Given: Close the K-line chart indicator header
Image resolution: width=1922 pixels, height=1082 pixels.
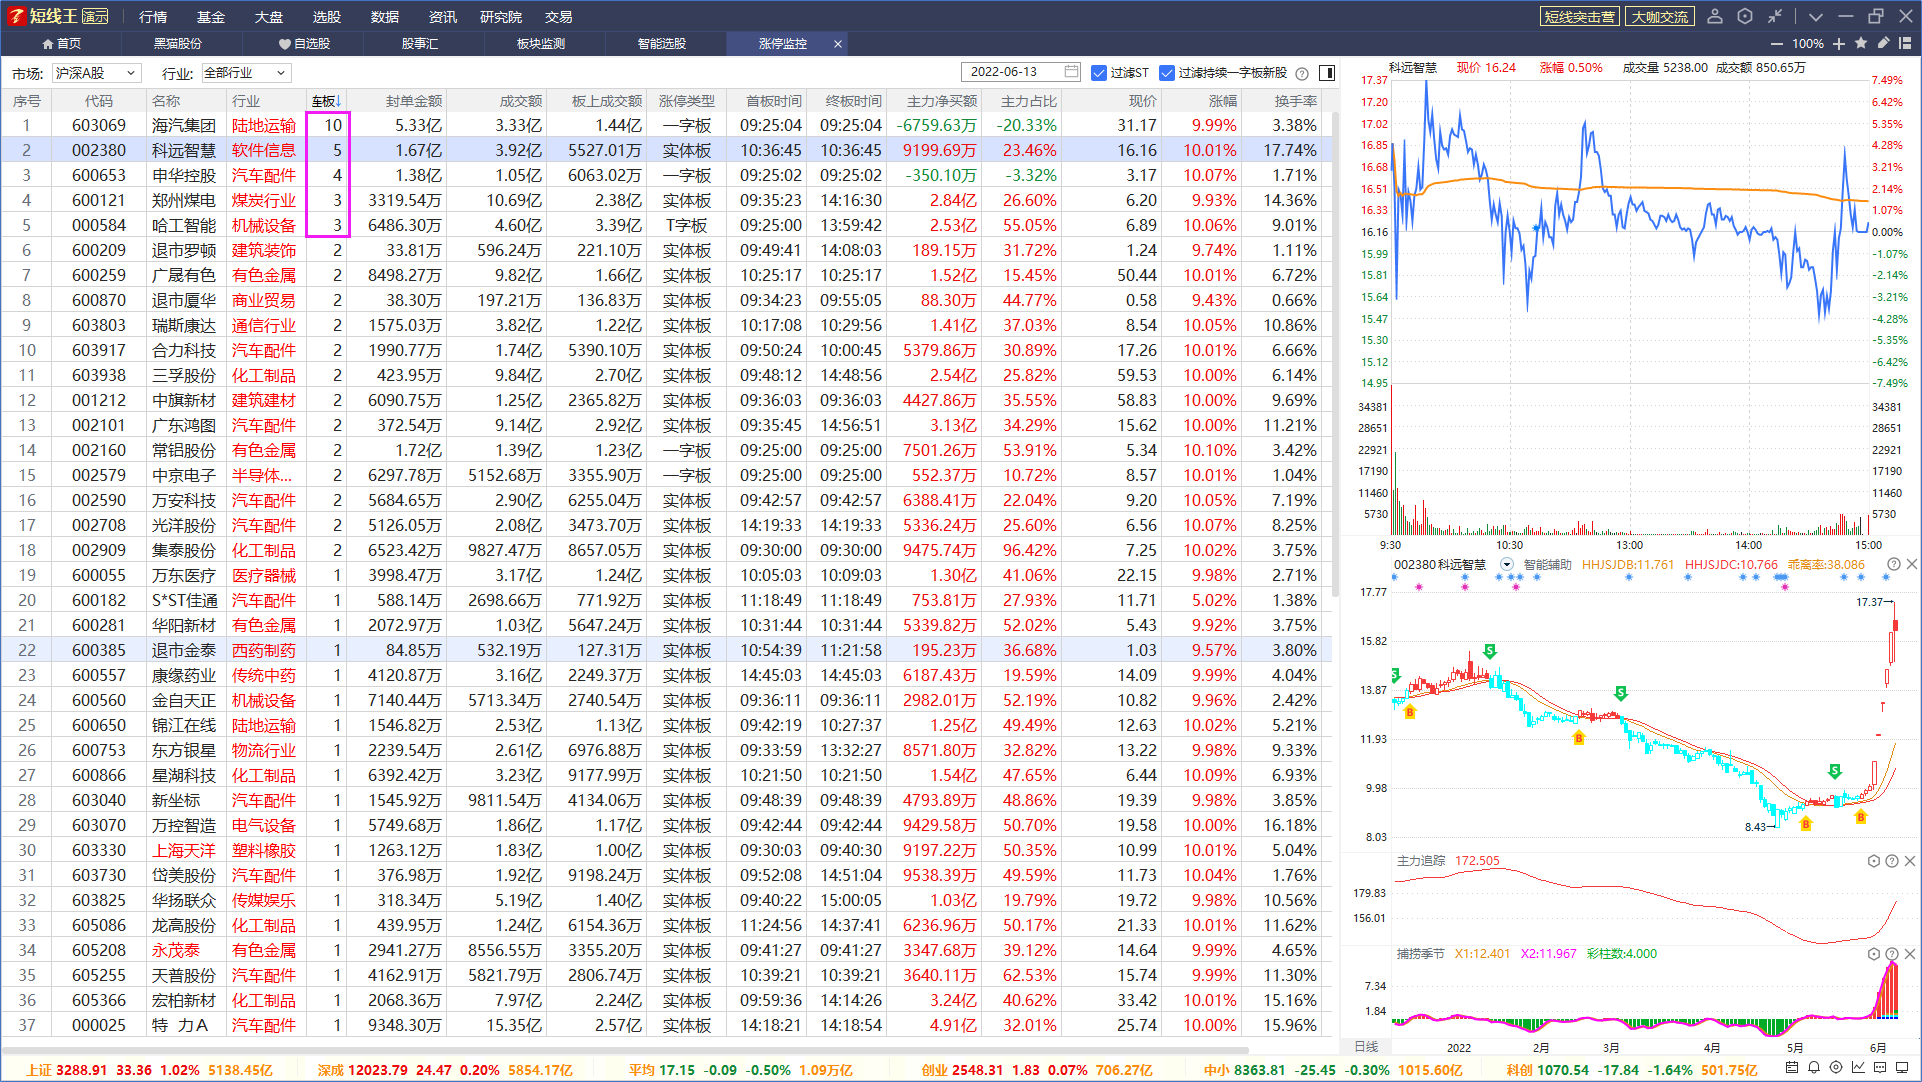Looking at the screenshot, I should (x=1911, y=565).
